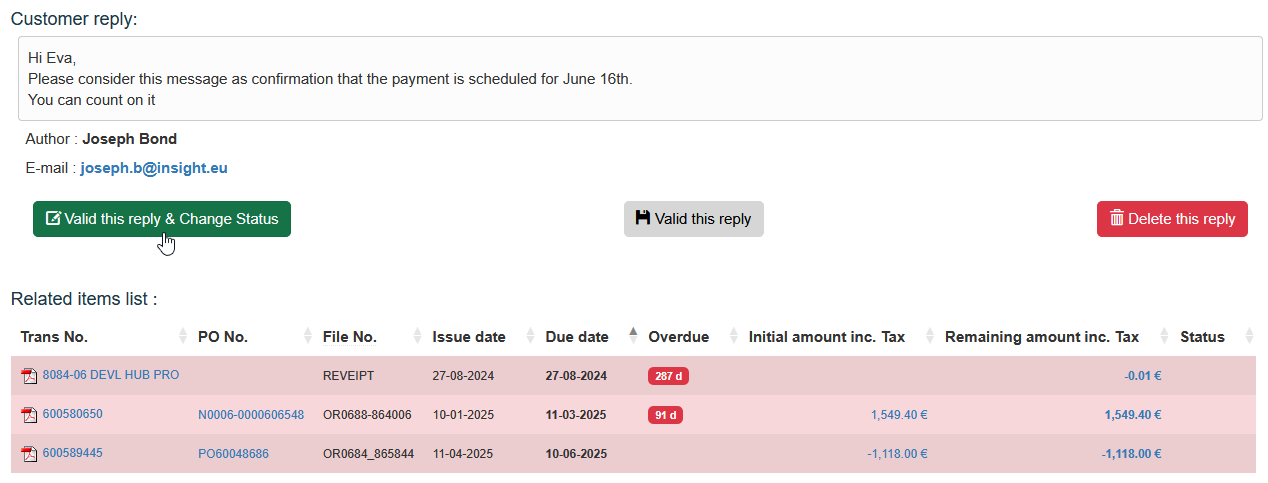Open transaction link 600580650
Screen dimensions: 1268x483
(x=73, y=414)
